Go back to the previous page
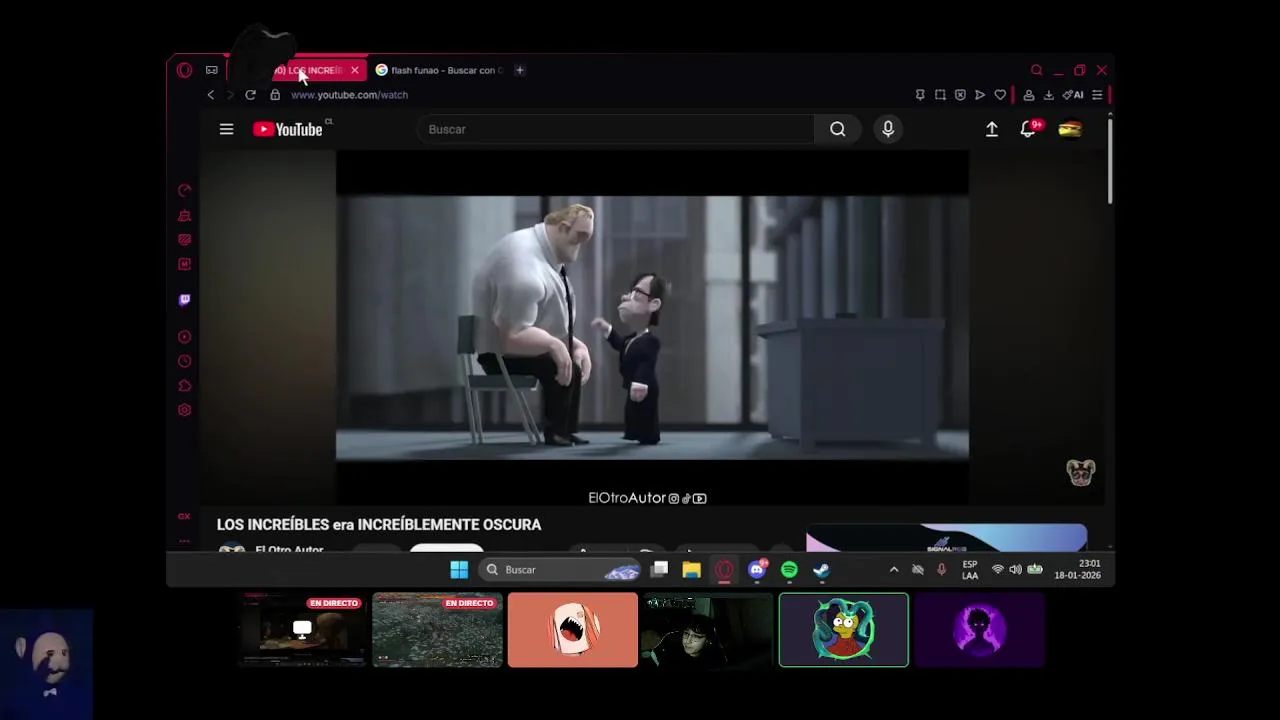Image resolution: width=1280 pixels, height=720 pixels. coord(210,95)
